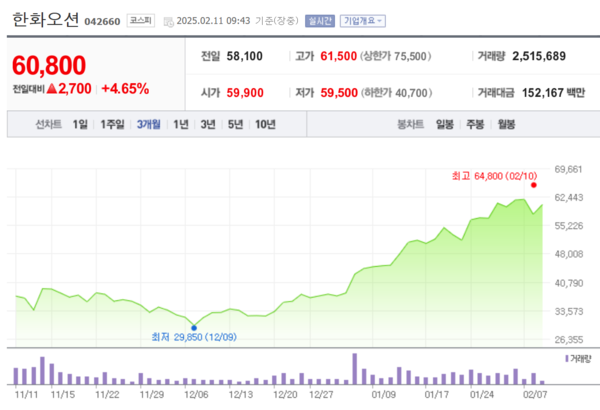Show the 1년 line chart

point(181,124)
